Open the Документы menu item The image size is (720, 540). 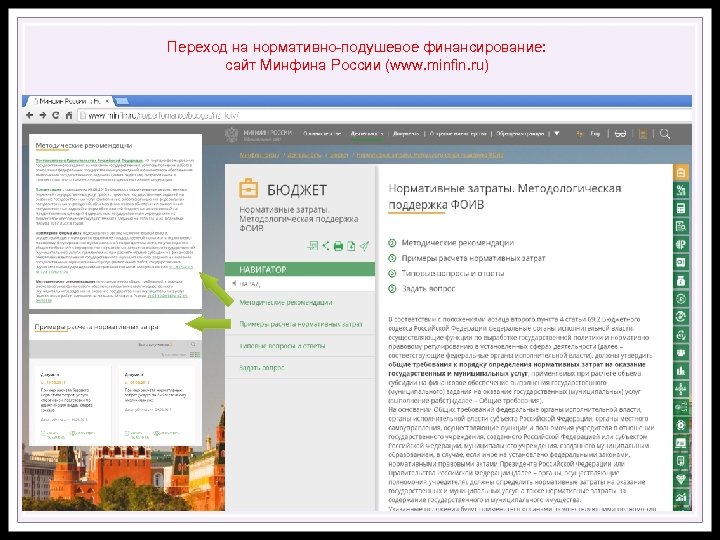(406, 134)
